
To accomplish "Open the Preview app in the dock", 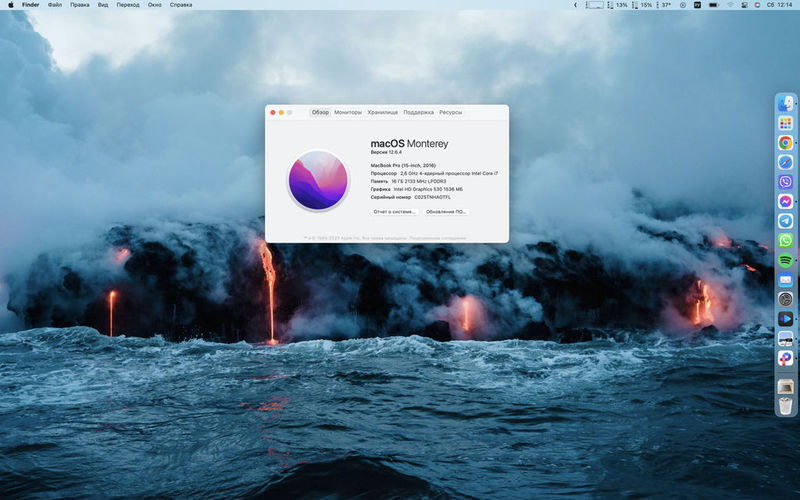I will click(785, 338).
